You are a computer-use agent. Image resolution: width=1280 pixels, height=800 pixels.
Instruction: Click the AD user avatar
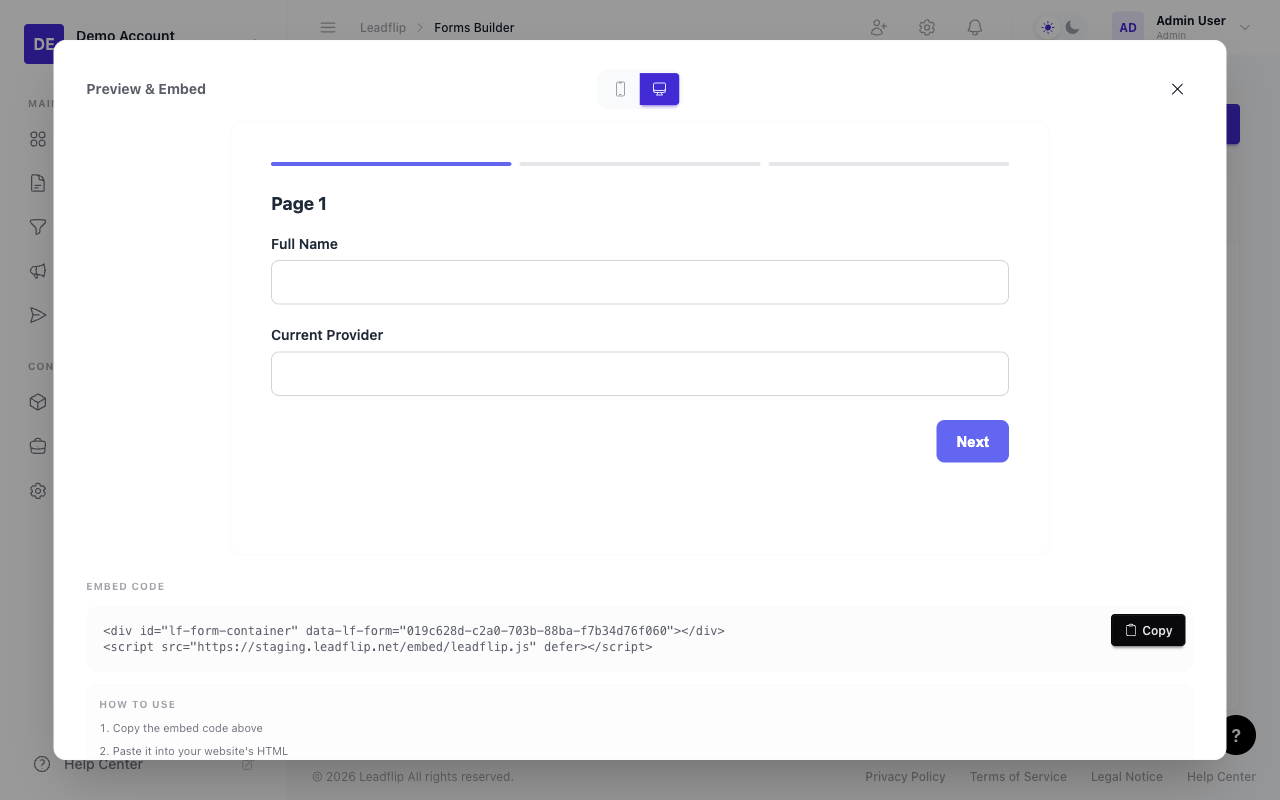pyautogui.click(x=1128, y=28)
